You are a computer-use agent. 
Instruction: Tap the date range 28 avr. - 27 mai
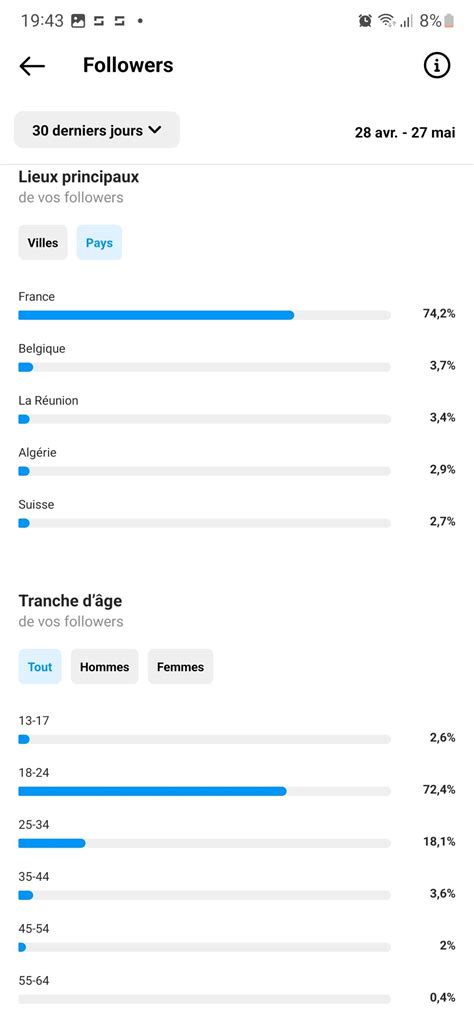(x=405, y=133)
